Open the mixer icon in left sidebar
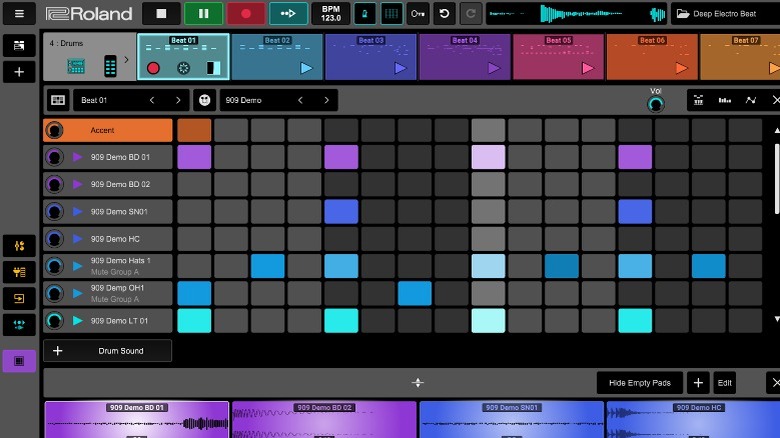 pyautogui.click(x=19, y=247)
